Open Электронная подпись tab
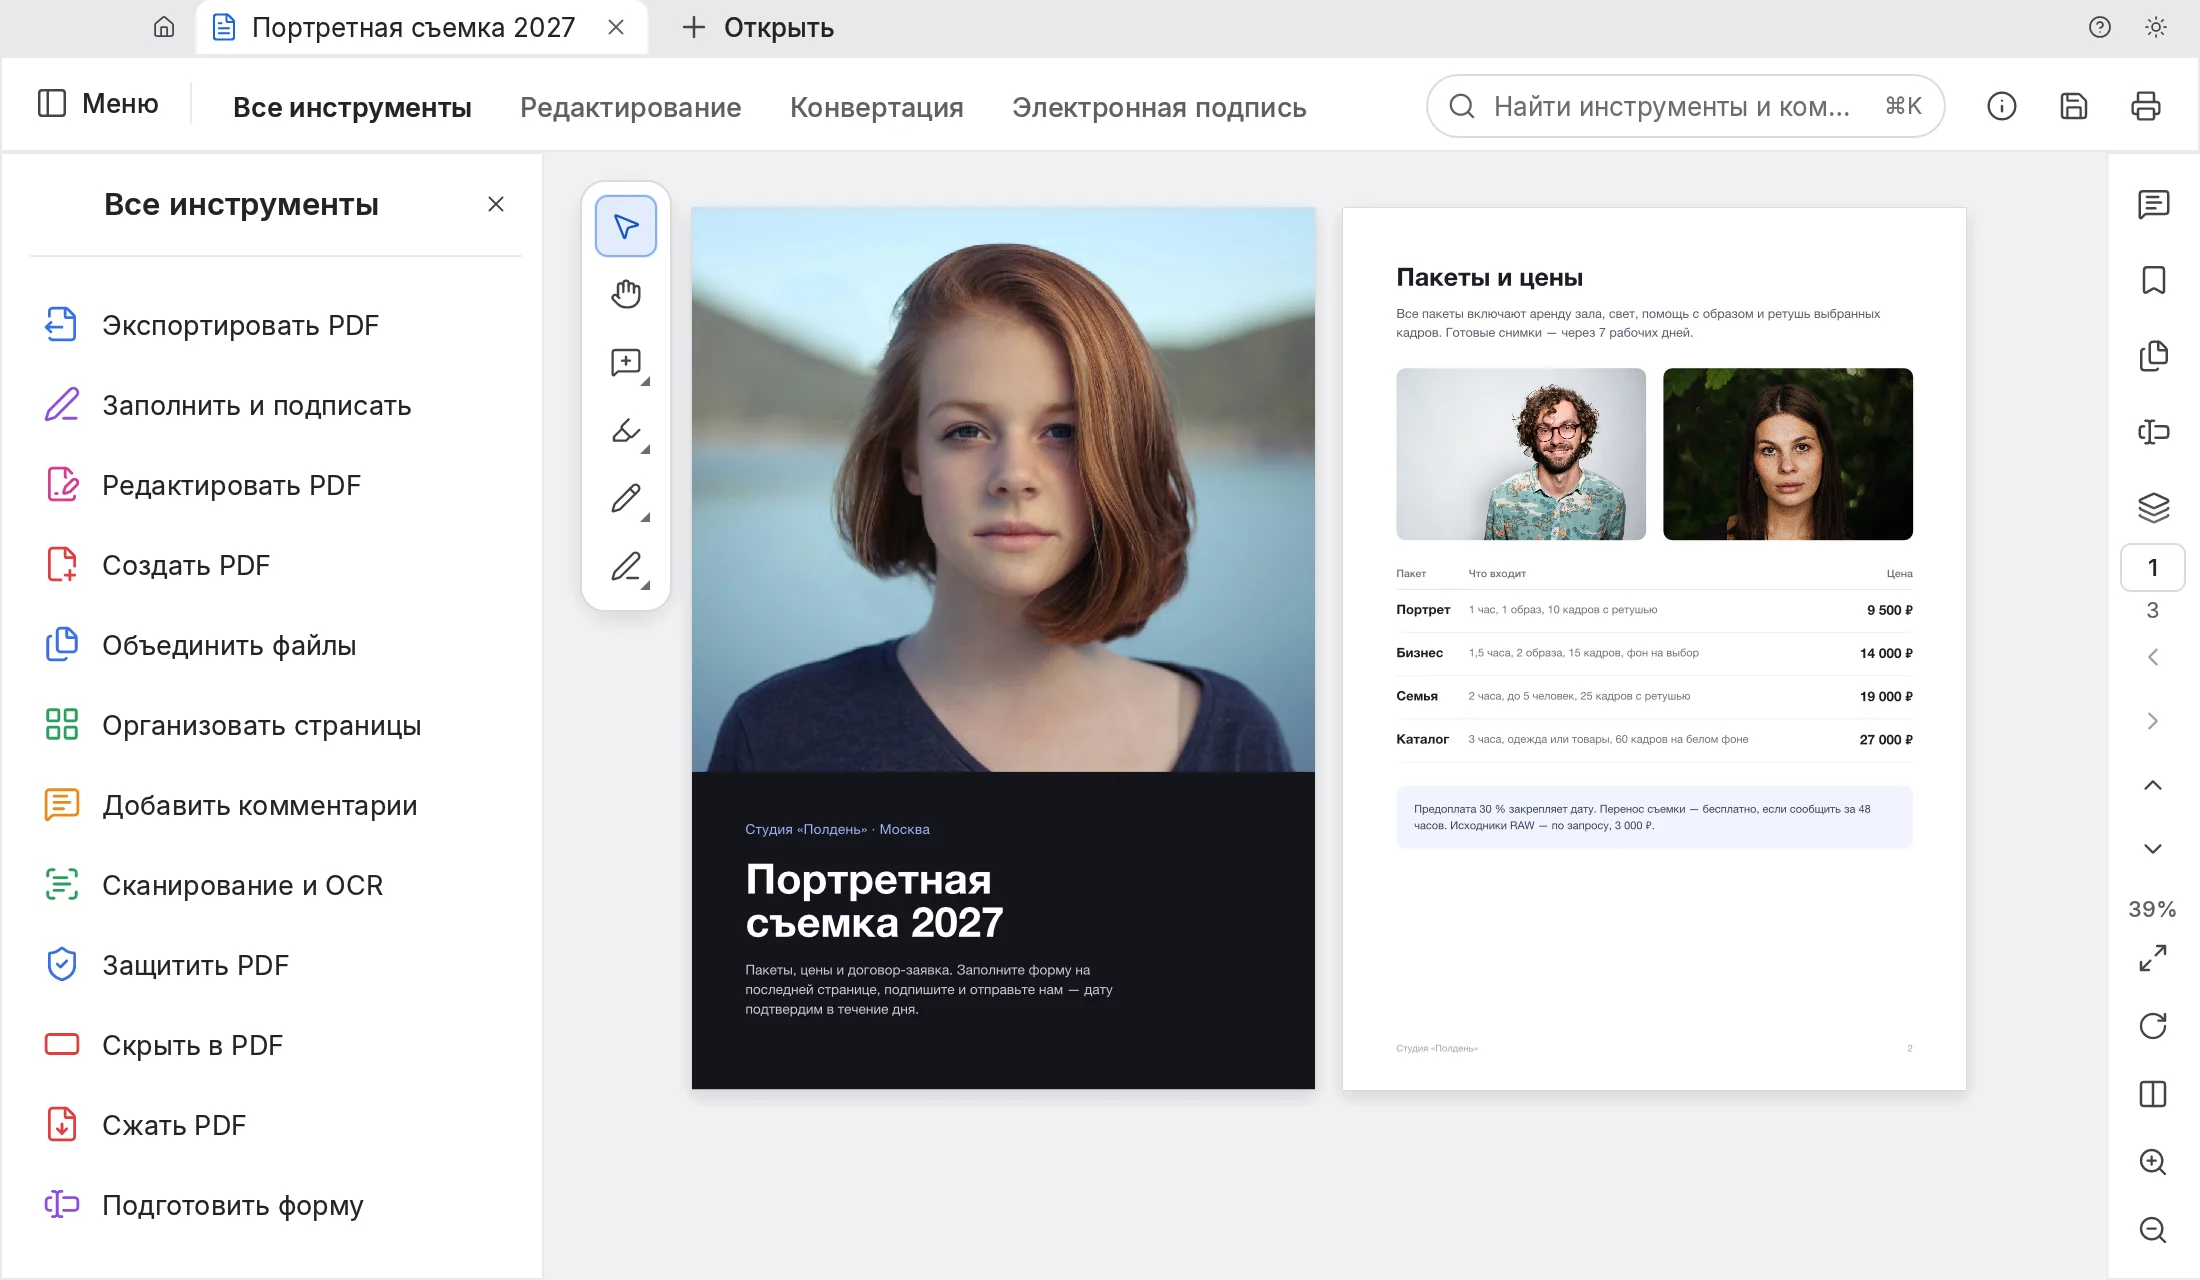Viewport: 2200px width, 1280px height. pos(1159,107)
